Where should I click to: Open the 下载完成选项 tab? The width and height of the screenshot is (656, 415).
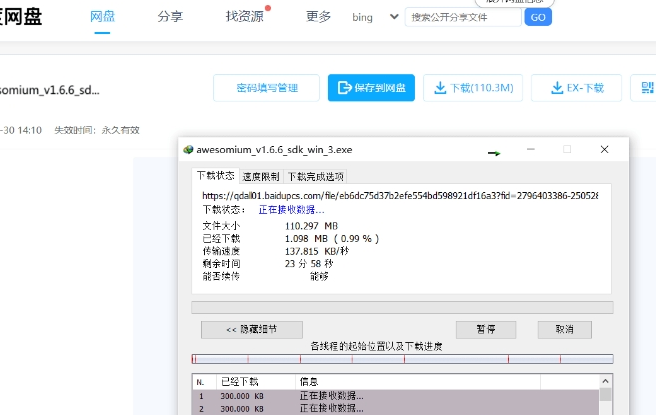click(315, 176)
